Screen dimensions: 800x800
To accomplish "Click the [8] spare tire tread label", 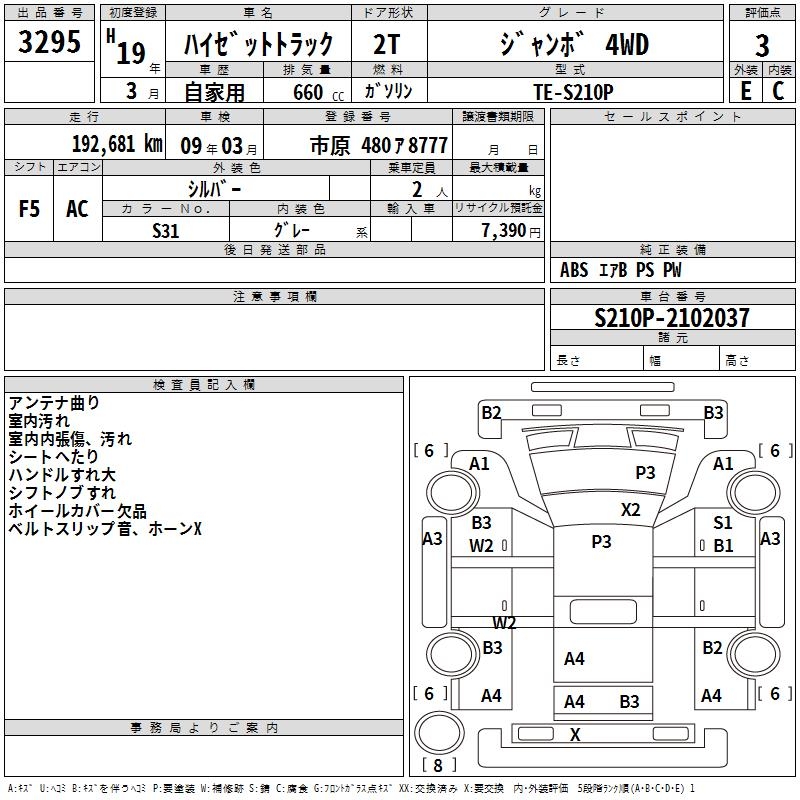I will tap(438, 767).
